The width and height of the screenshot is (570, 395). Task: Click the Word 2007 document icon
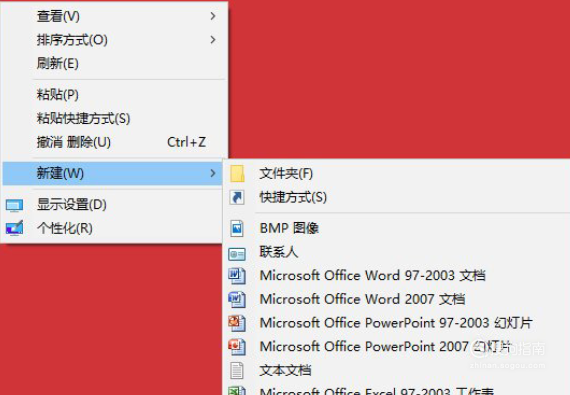[x=237, y=299]
